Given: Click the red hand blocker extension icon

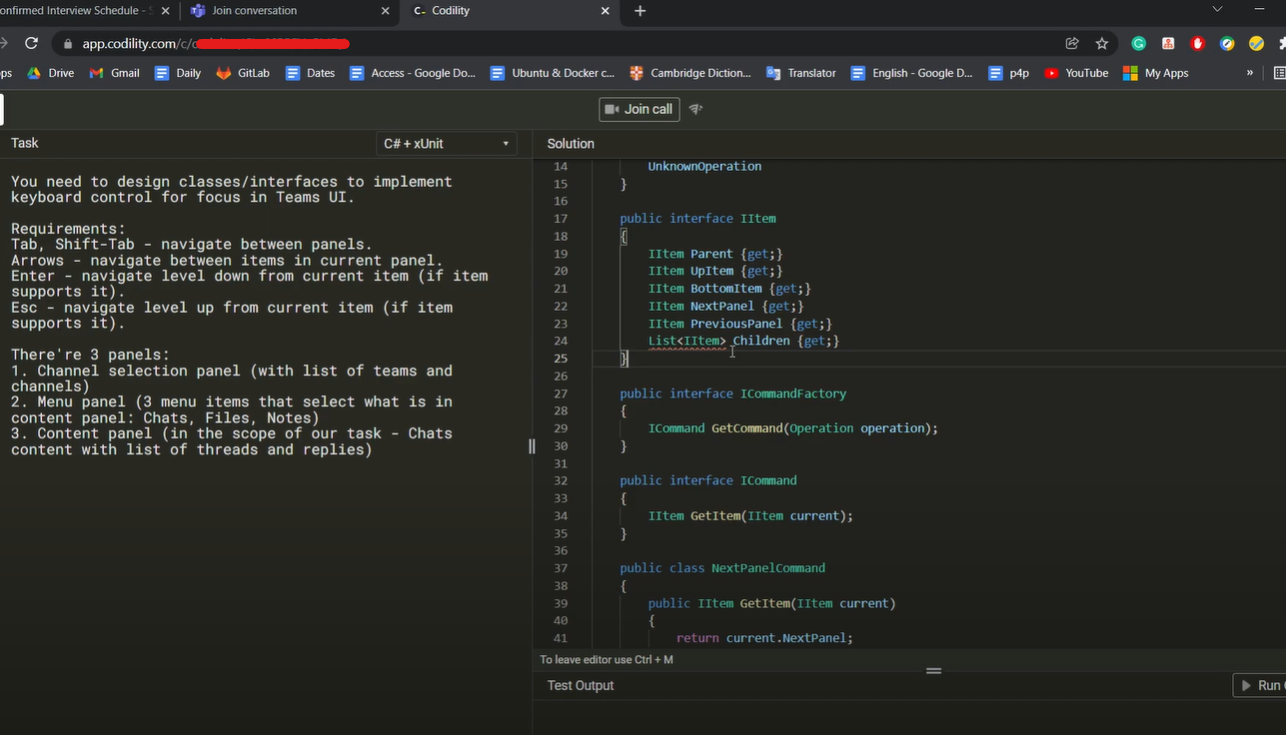Looking at the screenshot, I should [1198, 44].
